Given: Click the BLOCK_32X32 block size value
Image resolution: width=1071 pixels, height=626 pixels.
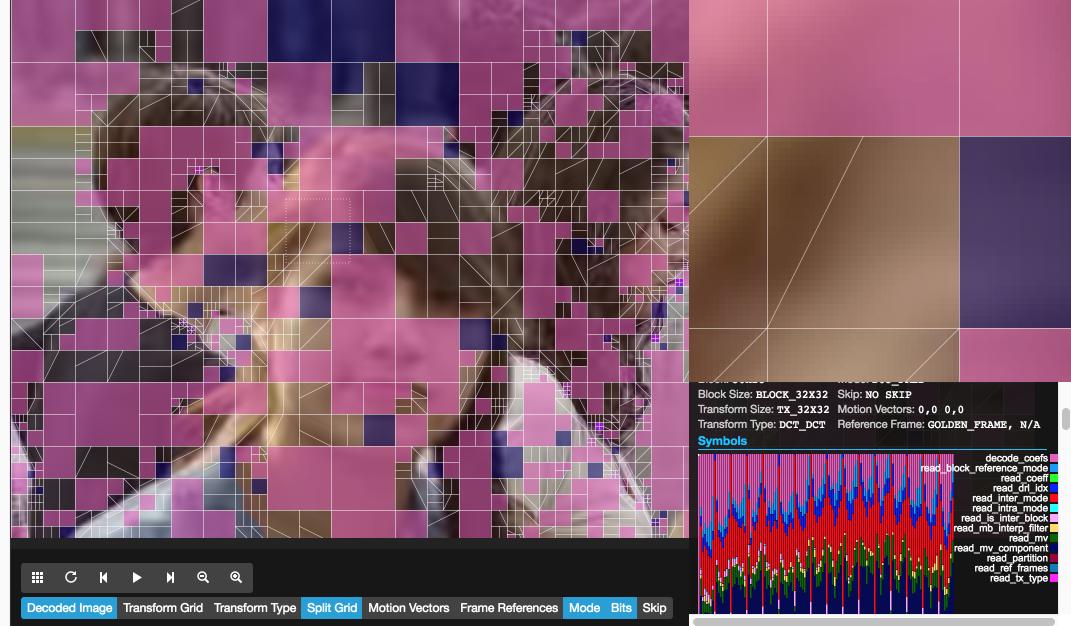Looking at the screenshot, I should tap(791, 394).
